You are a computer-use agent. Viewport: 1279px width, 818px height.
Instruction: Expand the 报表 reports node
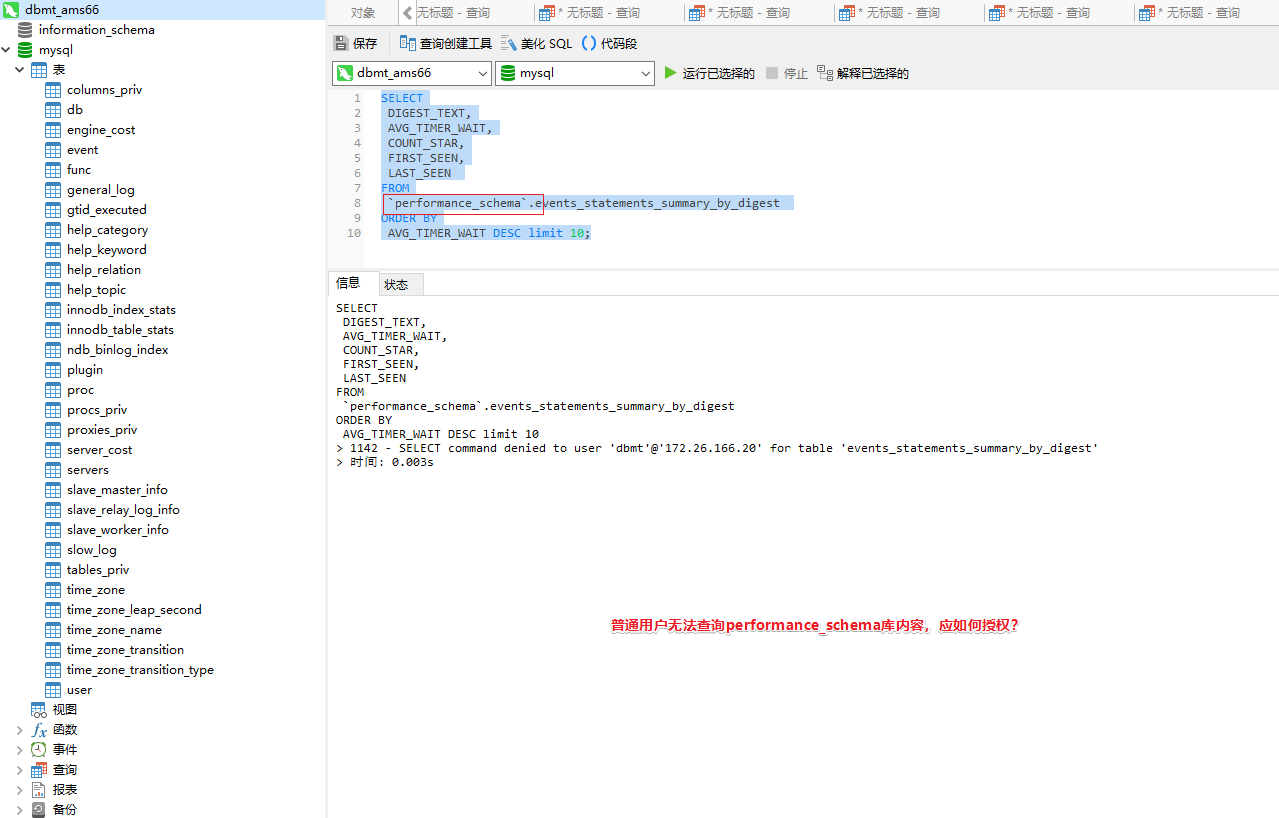20,790
